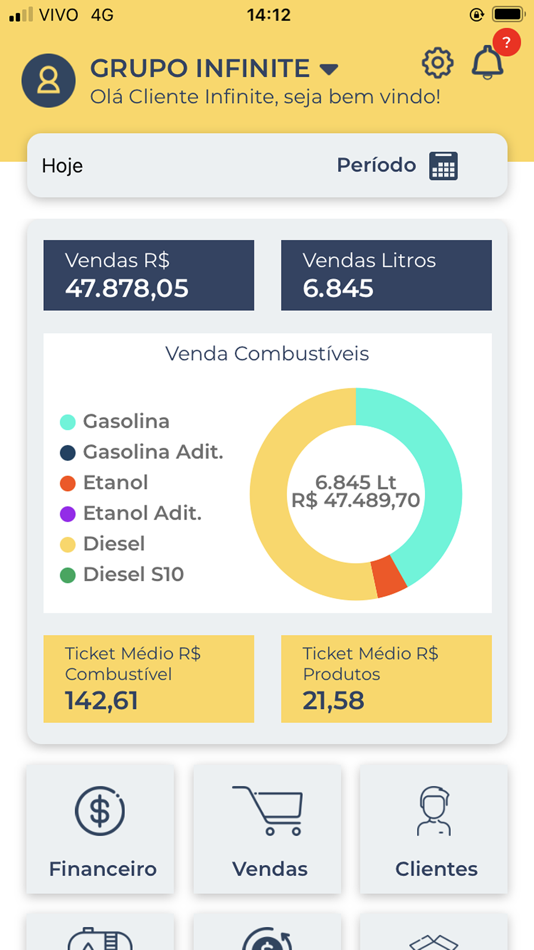The width and height of the screenshot is (534, 950).
Task: Expand the GRUPO INFINITE dropdown arrow
Action: 329,70
